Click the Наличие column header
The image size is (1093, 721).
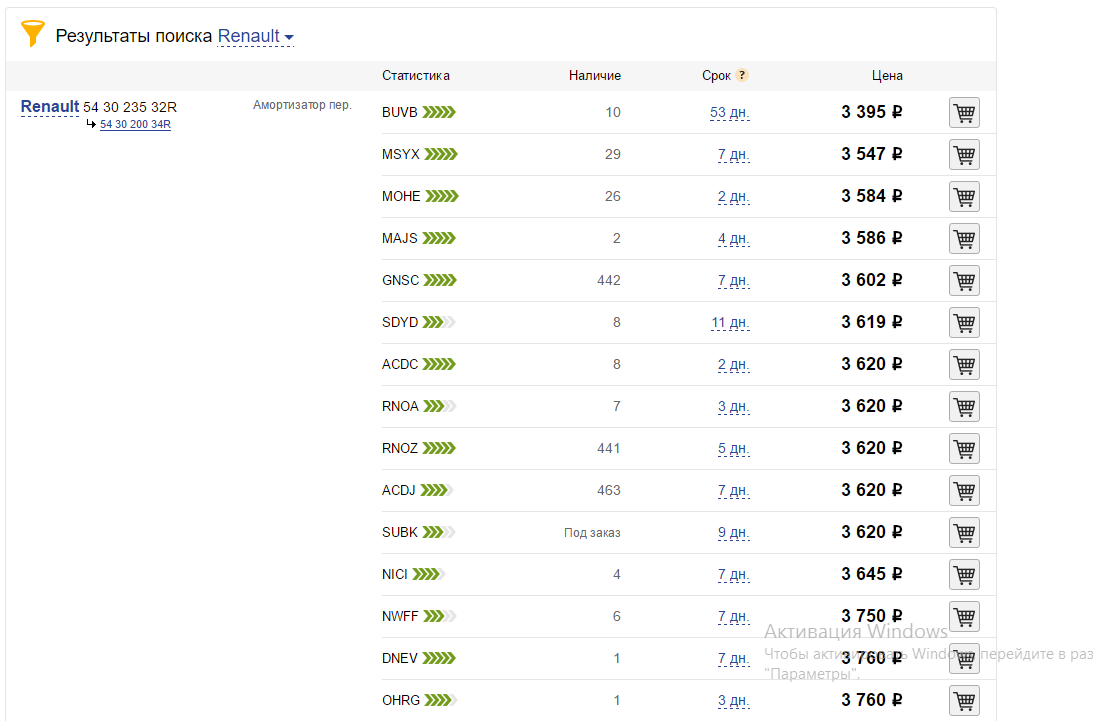pyautogui.click(x=594, y=75)
